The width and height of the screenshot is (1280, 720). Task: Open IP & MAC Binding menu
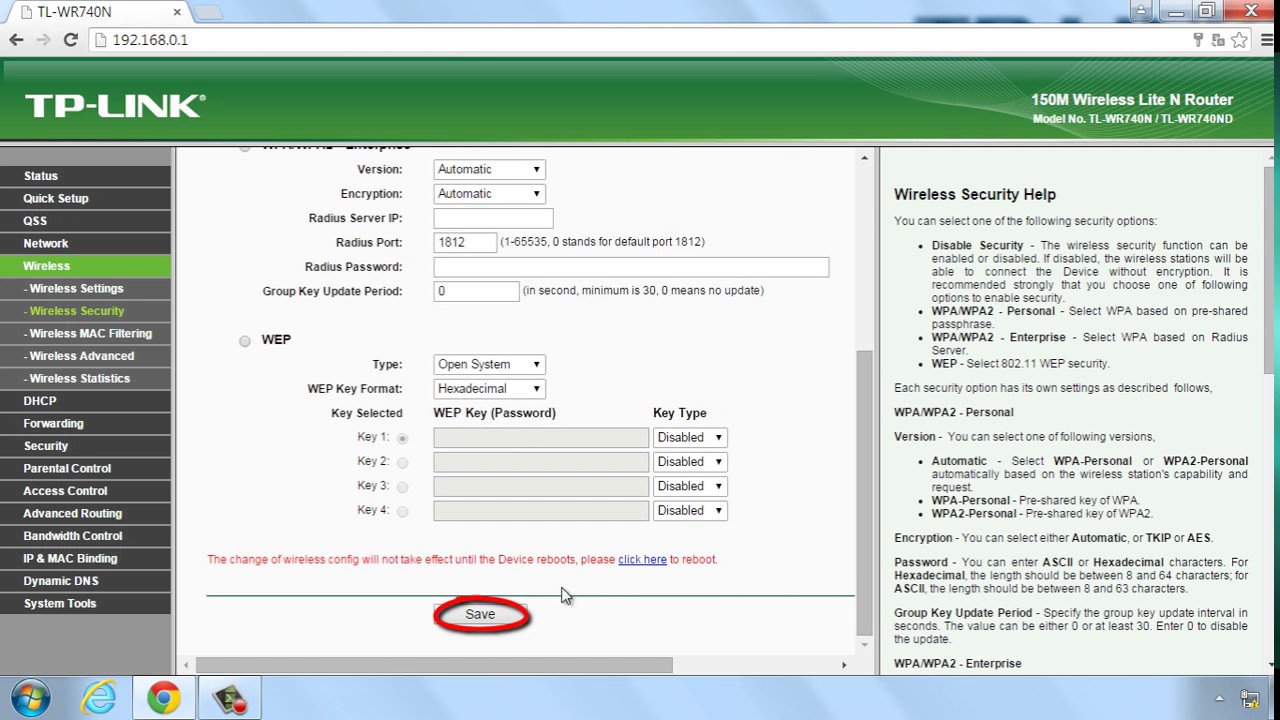(85, 558)
